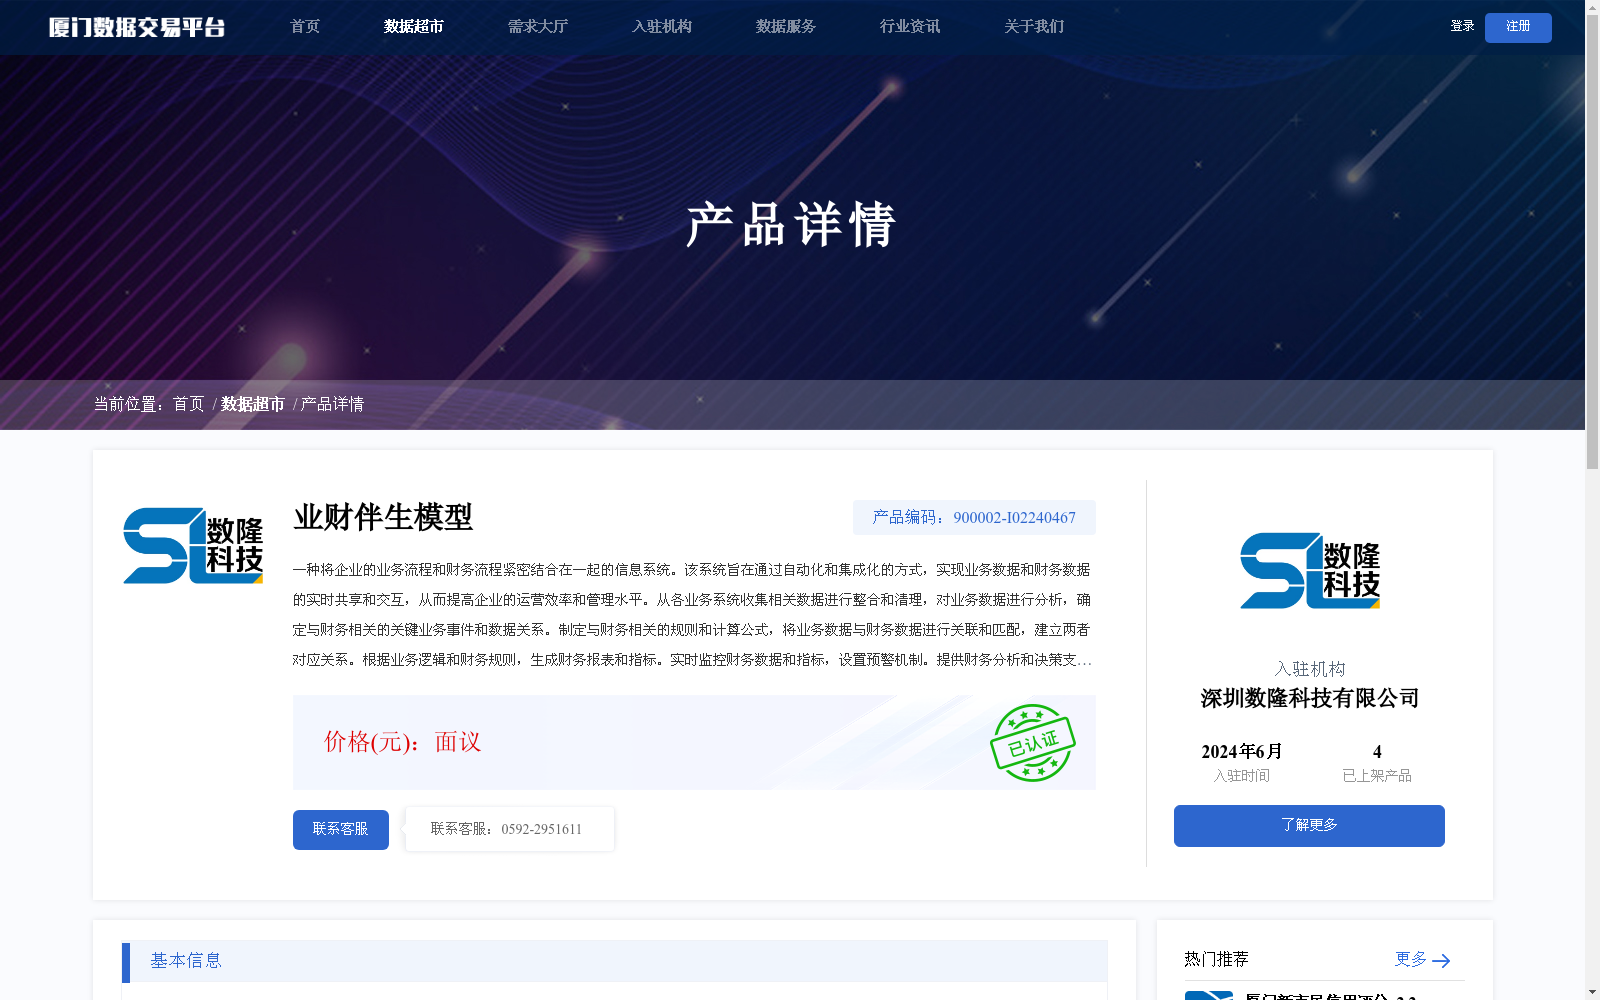The image size is (1600, 1000).
Task: Click the 产品详情 breadcrumb text
Action: (x=332, y=404)
